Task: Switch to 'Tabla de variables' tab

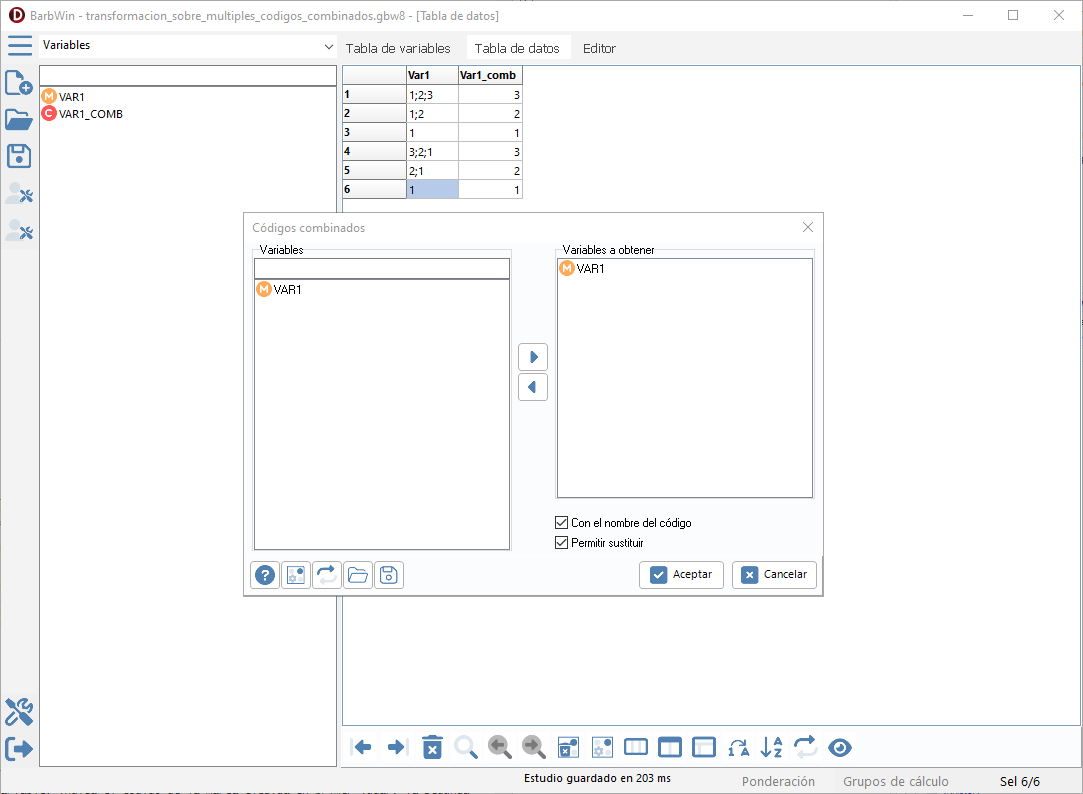Action: pyautogui.click(x=398, y=48)
